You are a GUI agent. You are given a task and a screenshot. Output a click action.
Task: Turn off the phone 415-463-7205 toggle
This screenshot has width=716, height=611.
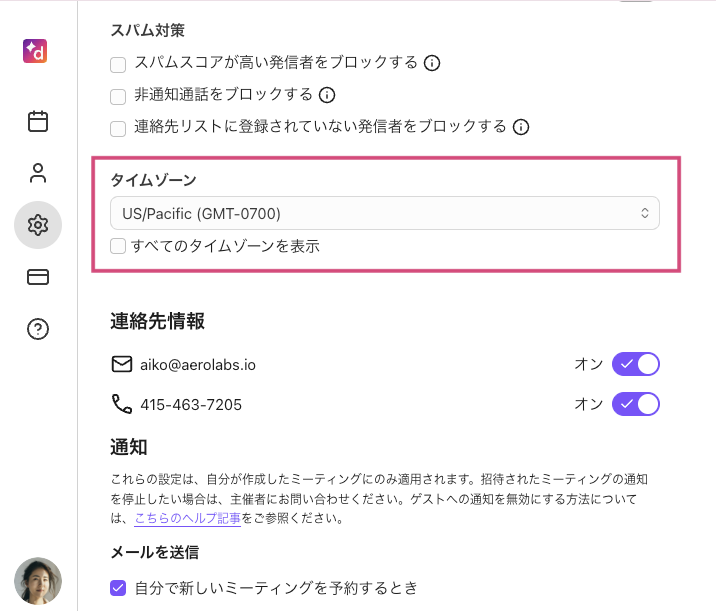pyautogui.click(x=636, y=404)
